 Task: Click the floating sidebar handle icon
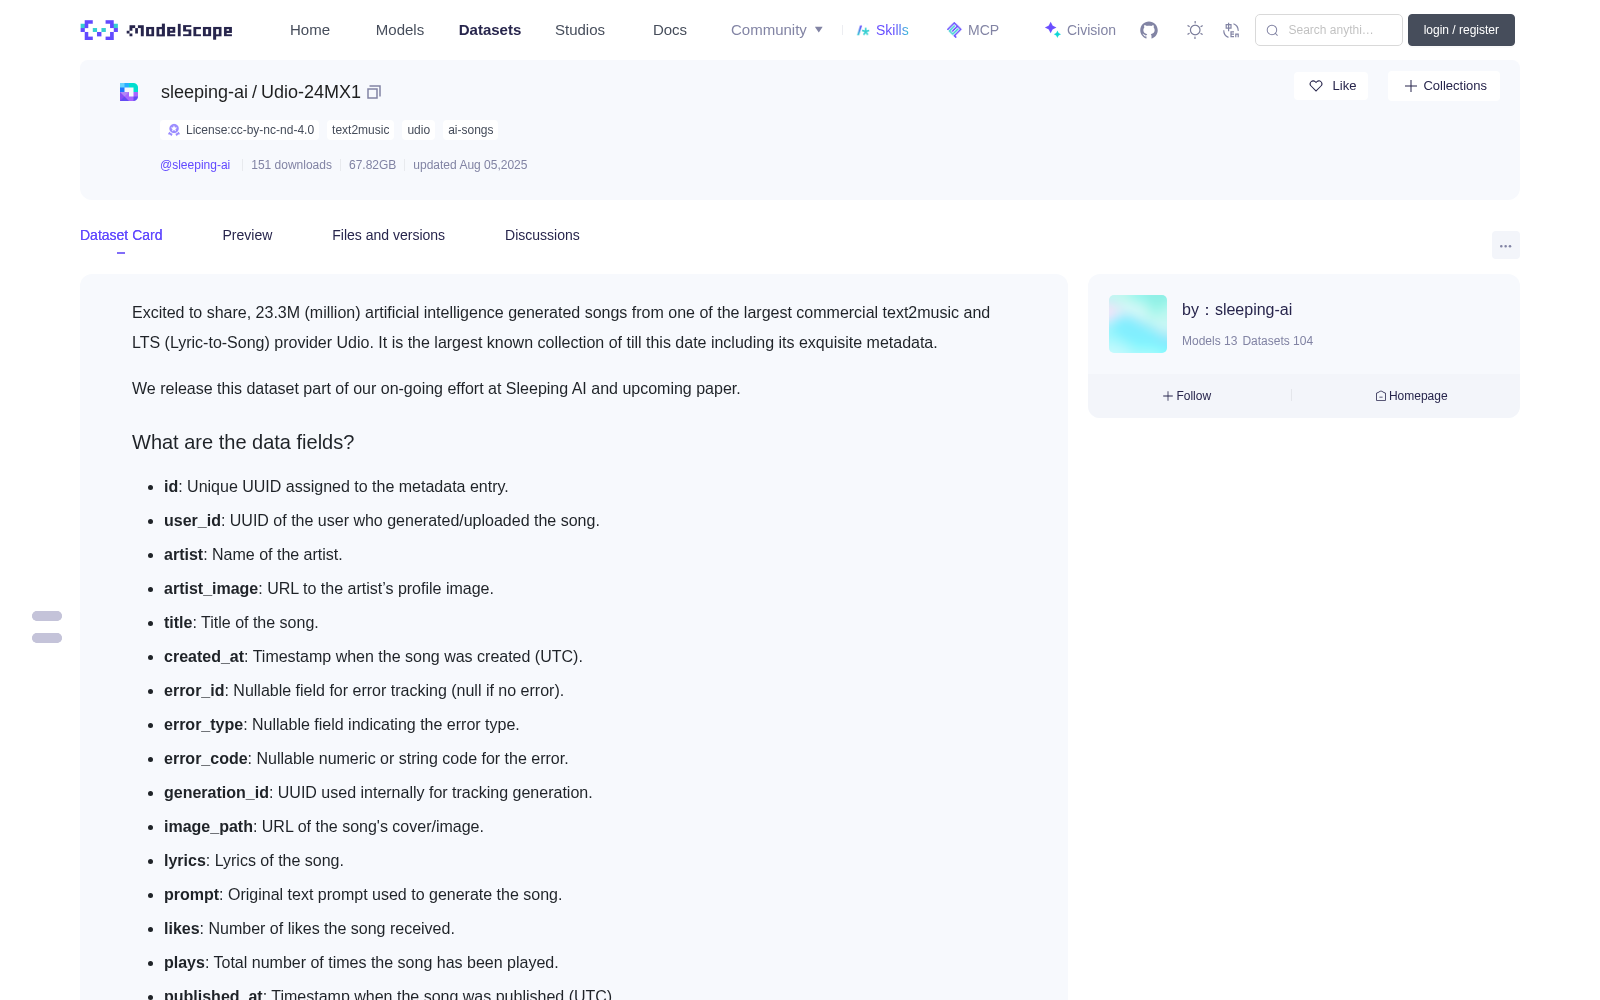pos(47,627)
